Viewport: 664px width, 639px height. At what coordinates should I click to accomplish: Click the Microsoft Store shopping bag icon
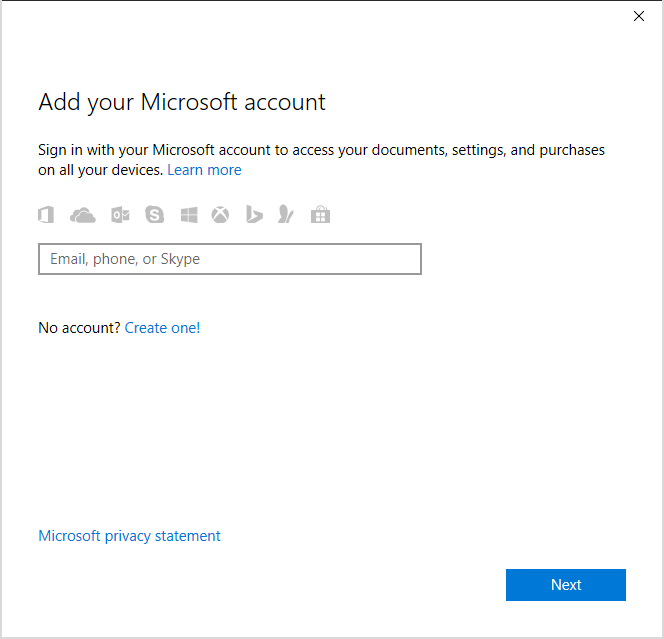320,215
